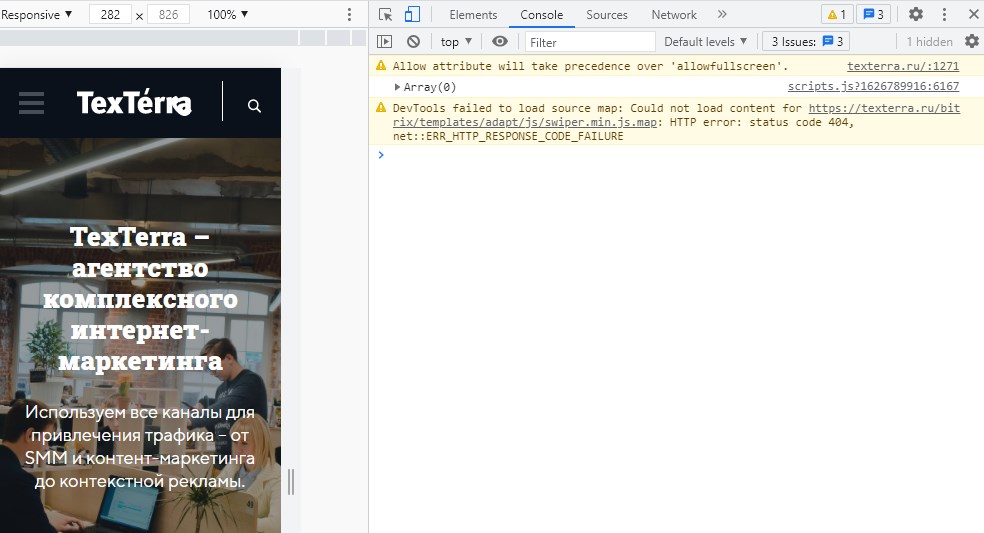Expand the Array(0) console entry
Screen dimensions: 984x533
[x=397, y=87]
